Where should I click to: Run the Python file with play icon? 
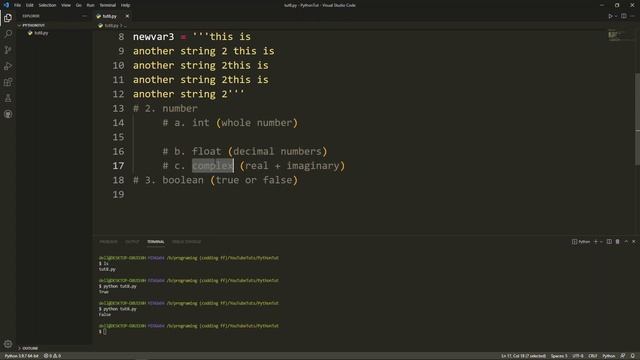tap(610, 16)
